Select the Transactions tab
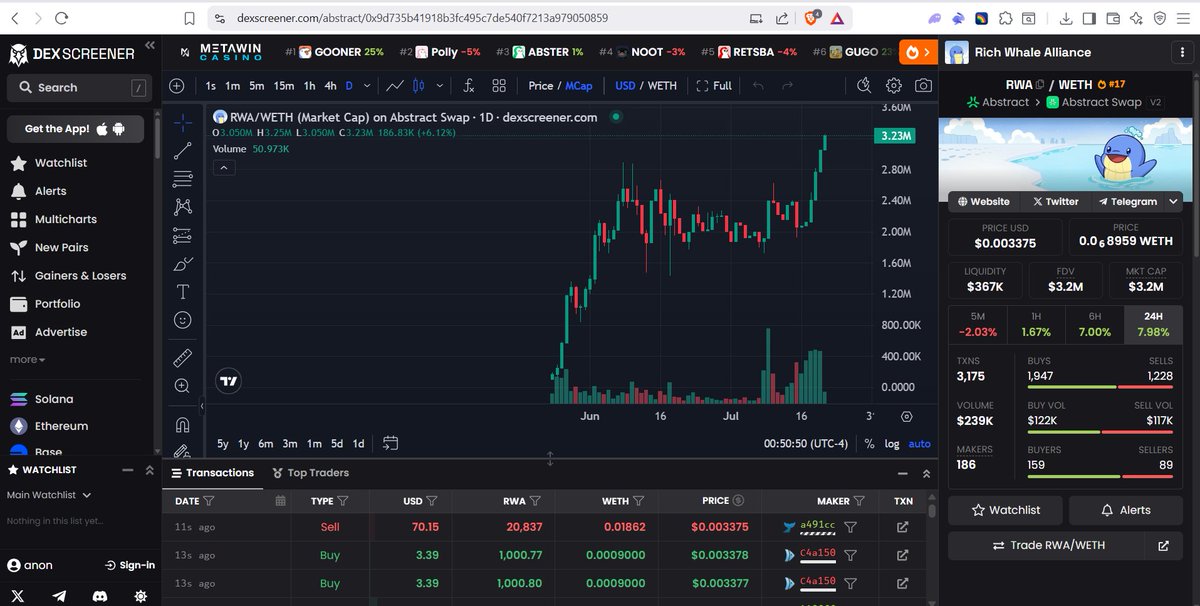This screenshot has width=1200, height=606. [212, 473]
